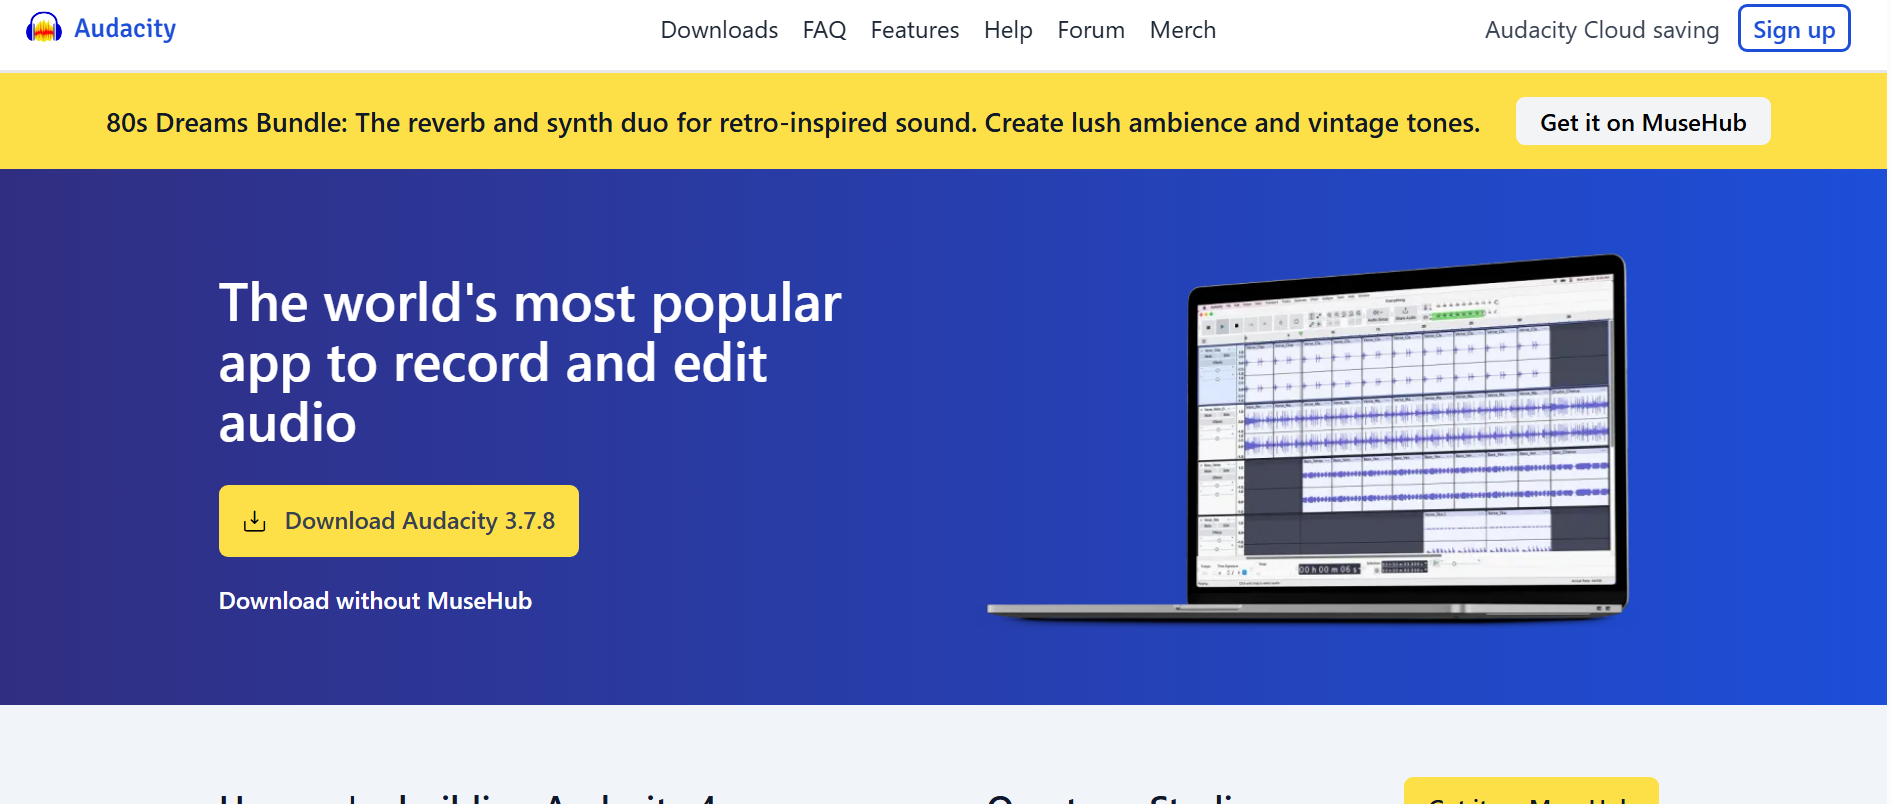Image resolution: width=1891 pixels, height=804 pixels.
Task: Click the laptop Audacity screenshot image
Action: (x=1308, y=438)
